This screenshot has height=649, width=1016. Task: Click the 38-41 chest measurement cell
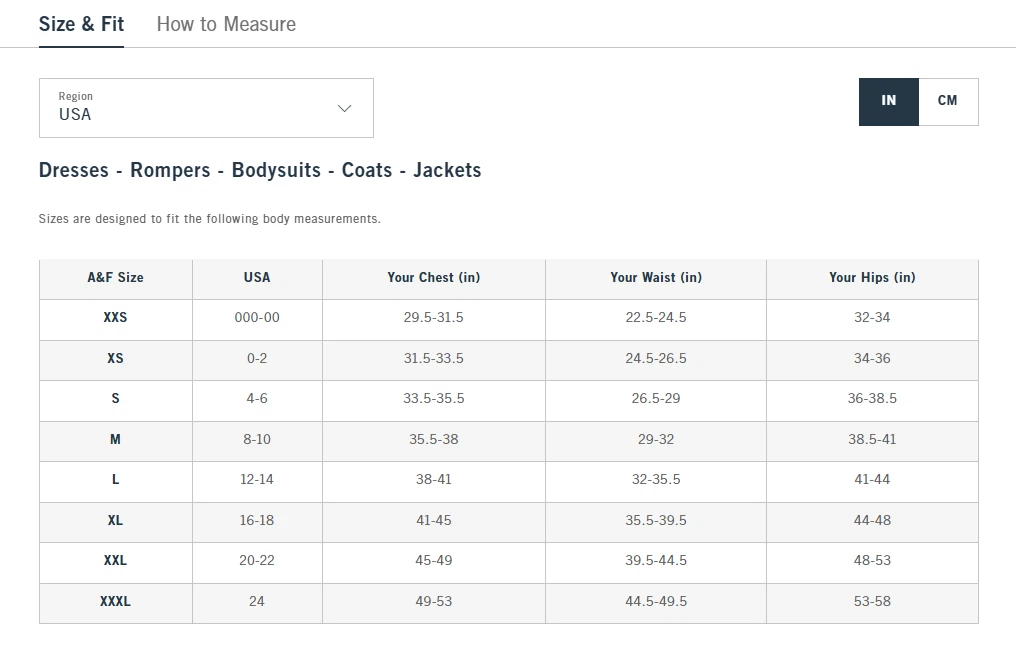(x=433, y=479)
